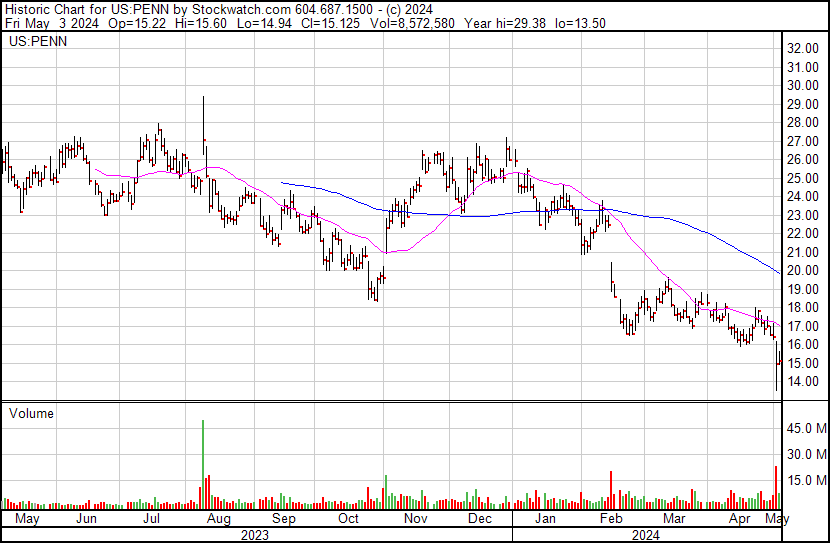This screenshot has height=543, width=830.
Task: Click the Stockwatch.com text in header
Action: coord(241,10)
